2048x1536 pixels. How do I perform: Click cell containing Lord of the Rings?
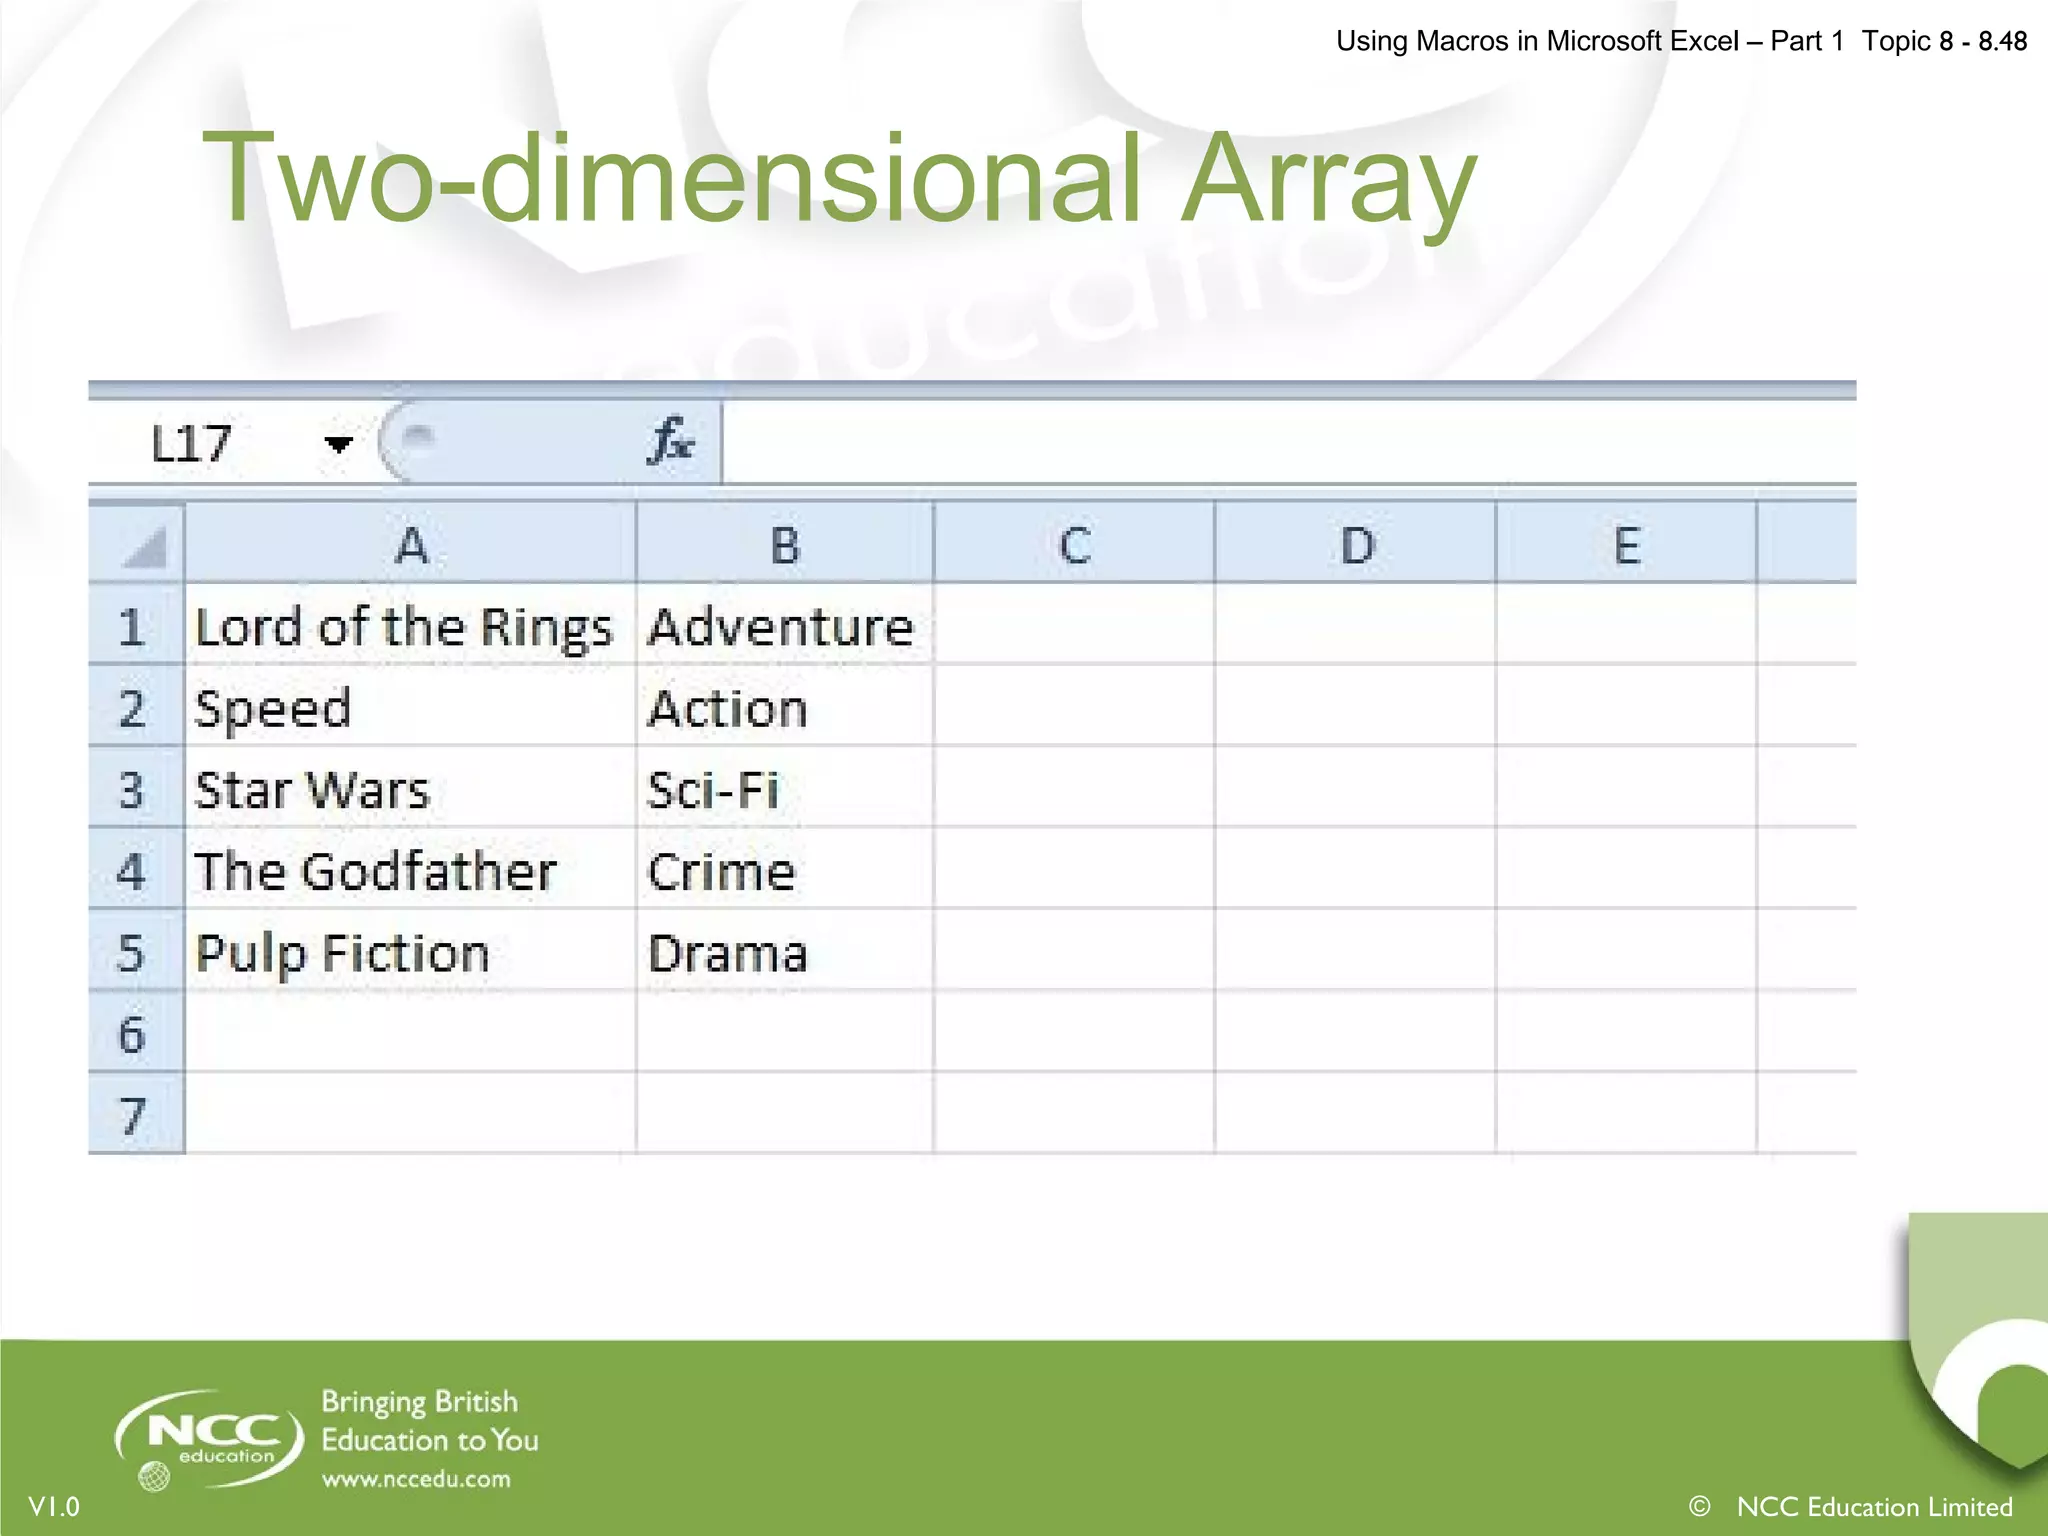pos(411,624)
